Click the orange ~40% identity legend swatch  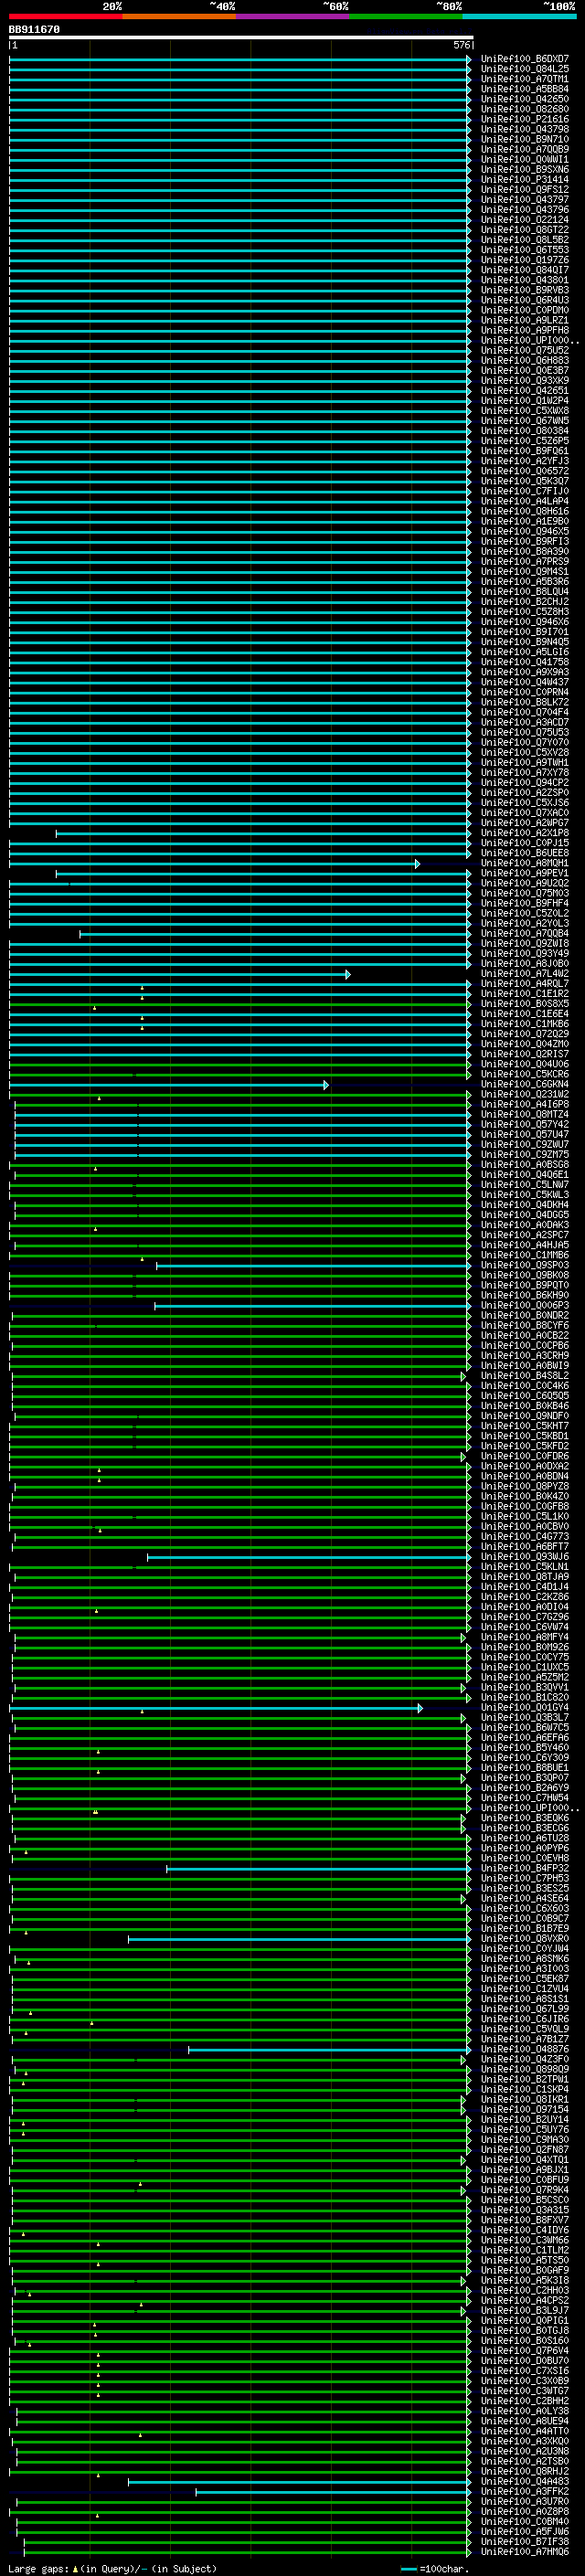click(180, 17)
